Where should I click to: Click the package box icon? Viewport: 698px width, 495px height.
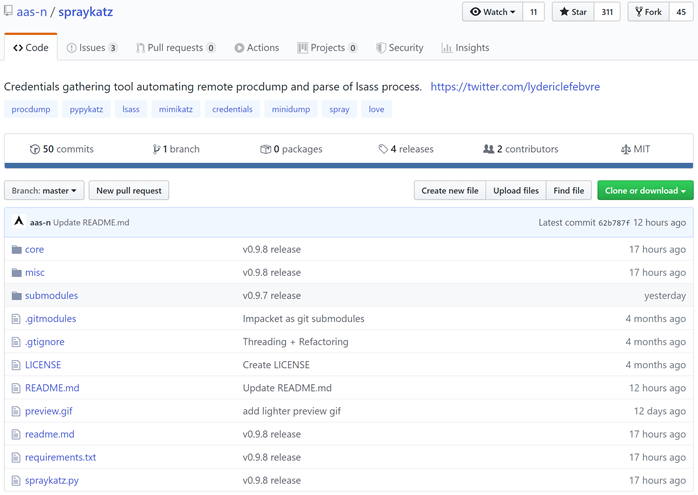(265, 149)
